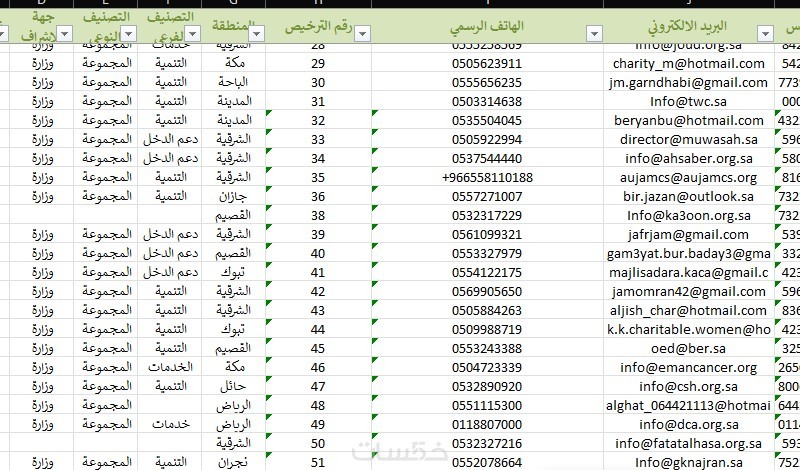Select email cell jamomran42@gmail.com

(x=689, y=291)
